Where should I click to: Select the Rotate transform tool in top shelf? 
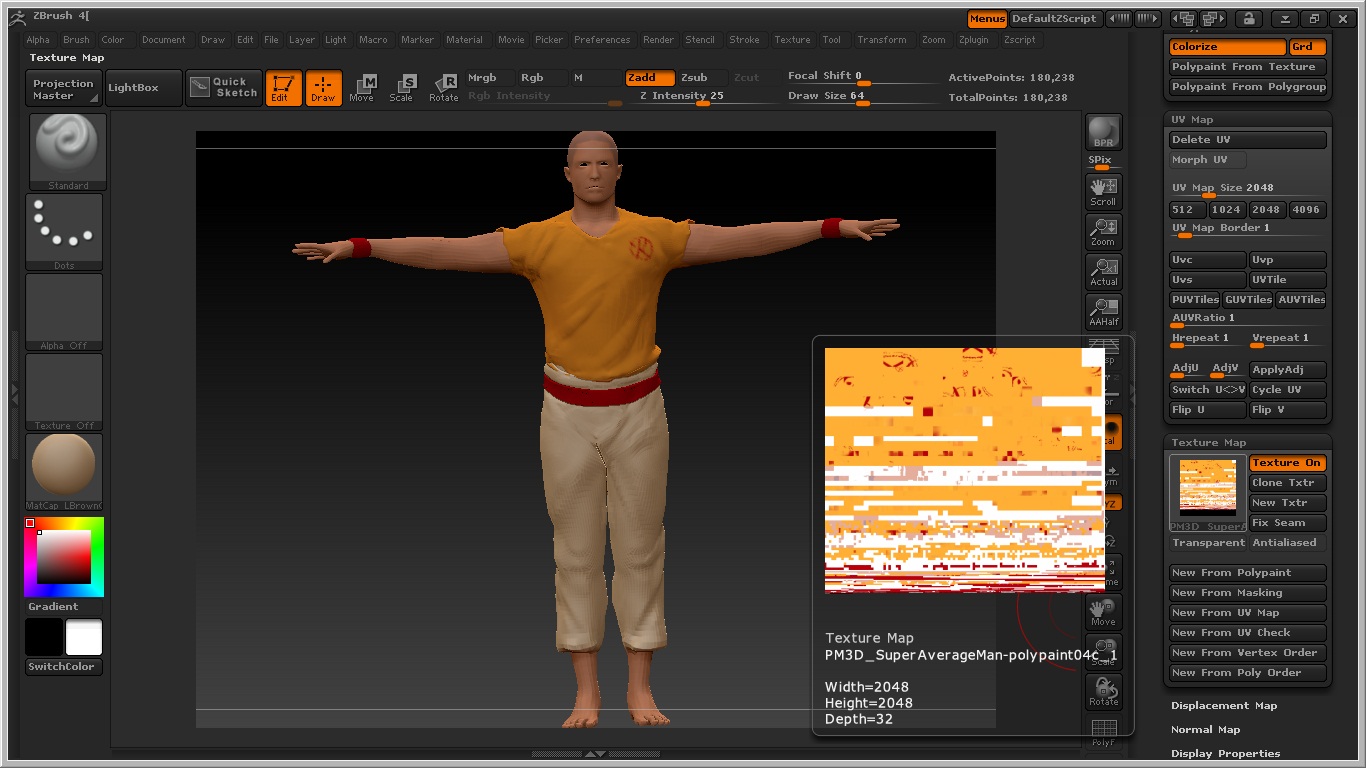point(443,88)
